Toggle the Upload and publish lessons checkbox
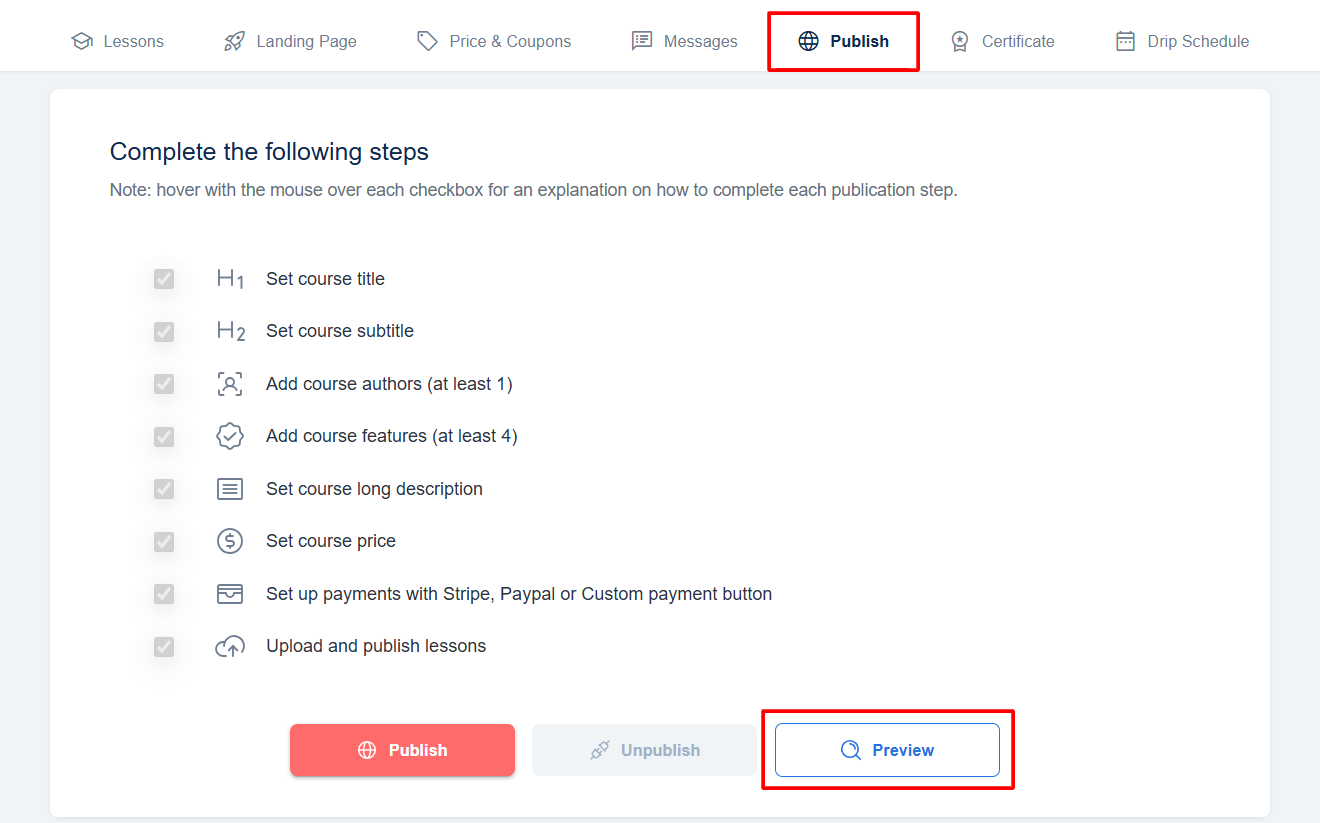The width and height of the screenshot is (1320, 823). pyautogui.click(x=164, y=647)
